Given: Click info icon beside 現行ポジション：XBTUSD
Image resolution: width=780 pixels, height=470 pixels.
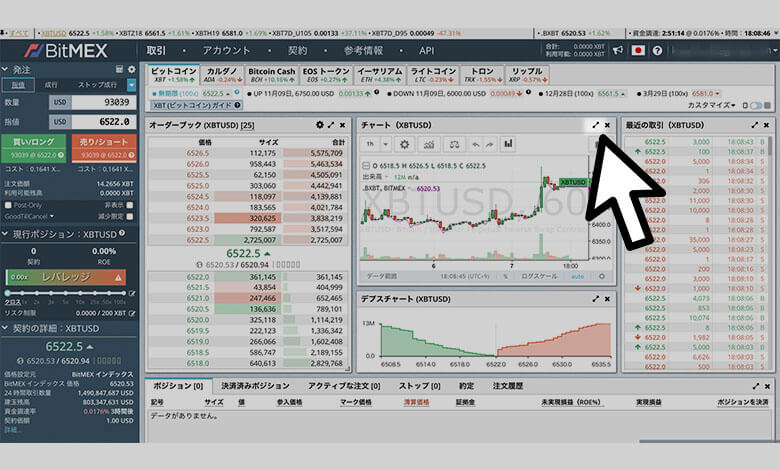Looking at the screenshot, I should pyautogui.click(x=122, y=233).
